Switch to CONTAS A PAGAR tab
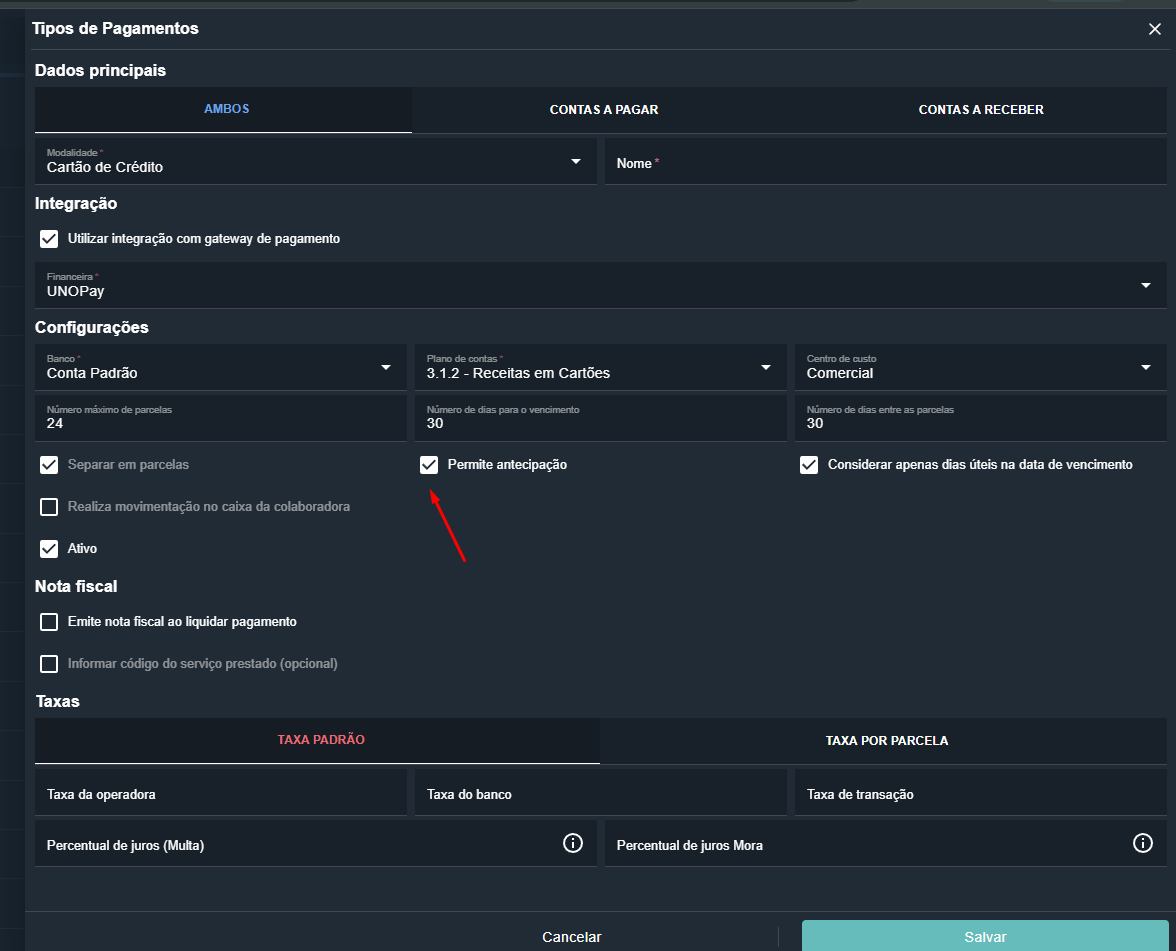The height and width of the screenshot is (951, 1176). point(604,110)
